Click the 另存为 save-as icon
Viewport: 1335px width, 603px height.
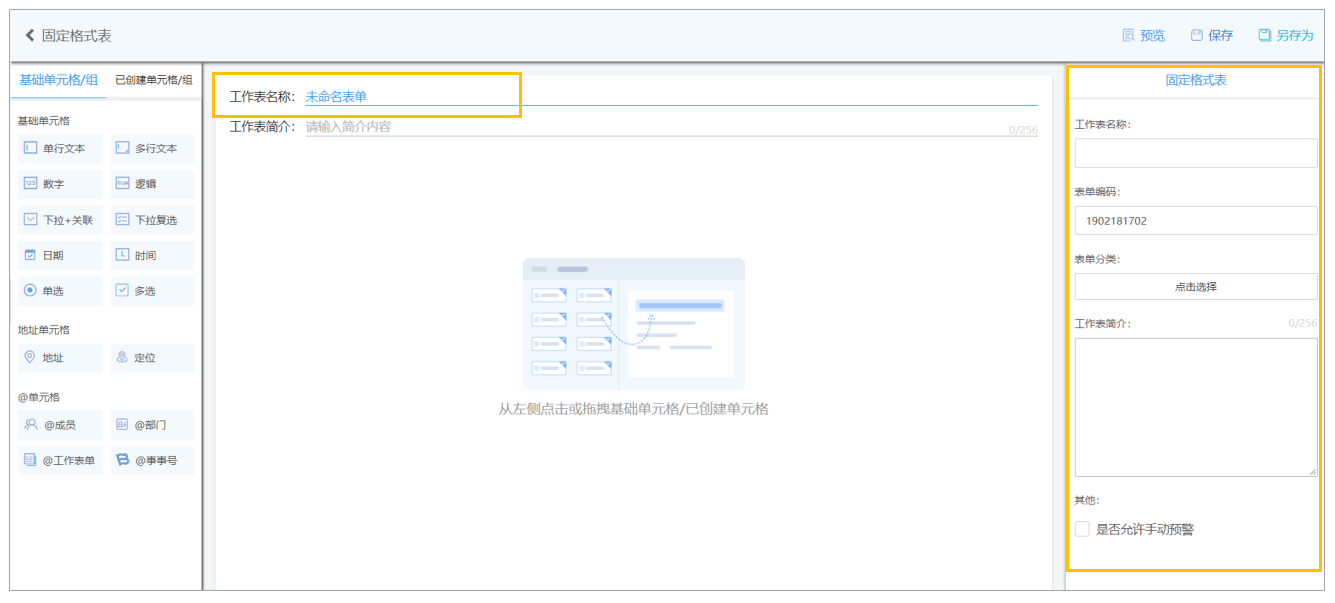tap(1264, 35)
